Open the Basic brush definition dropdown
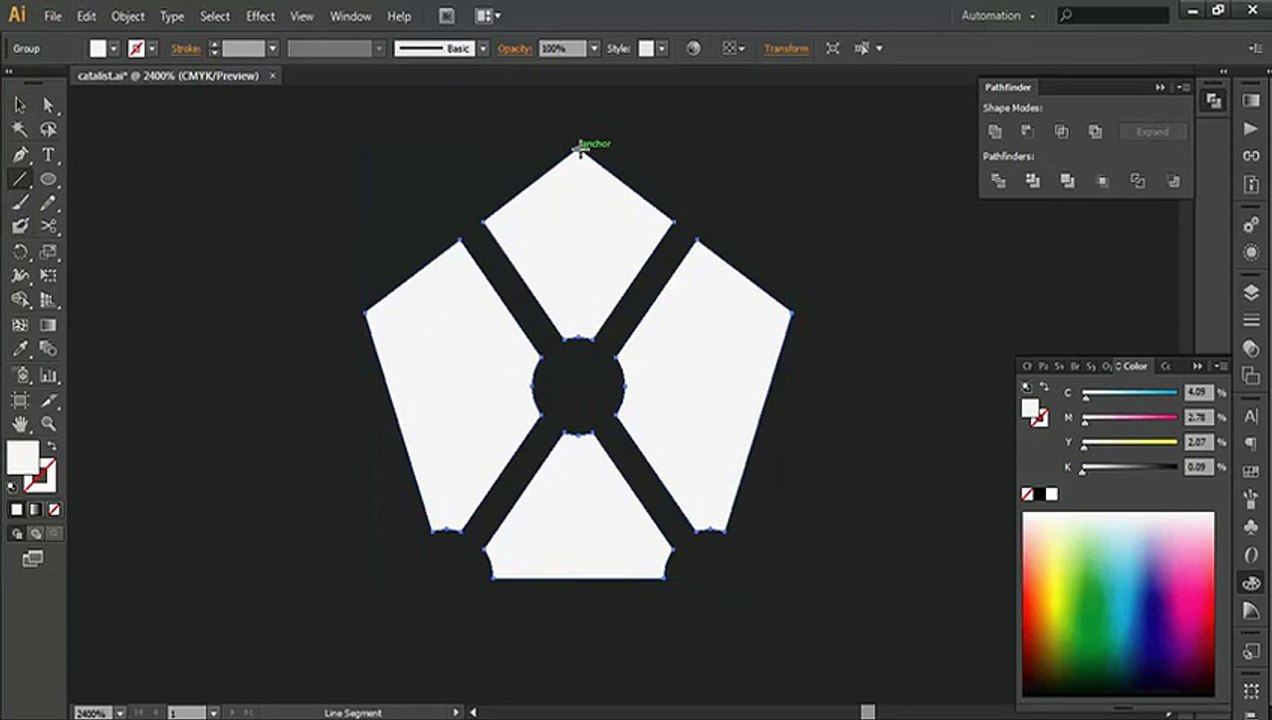 (483, 48)
